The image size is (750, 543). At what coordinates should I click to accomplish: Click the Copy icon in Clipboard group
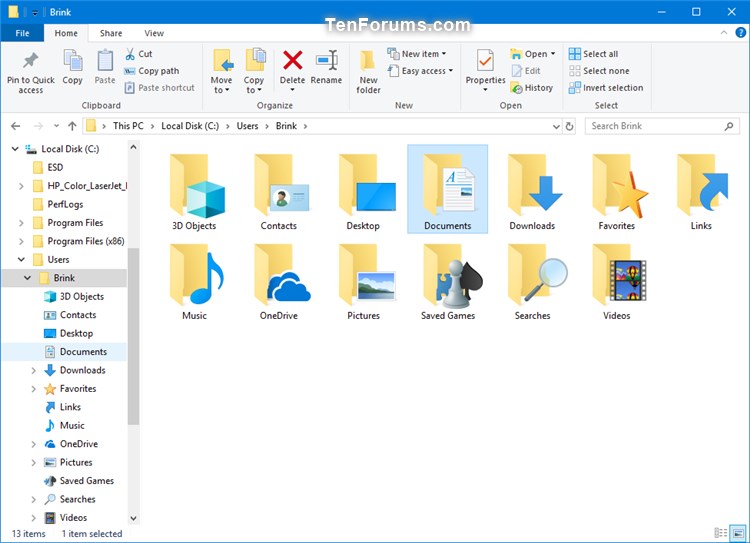click(x=73, y=66)
